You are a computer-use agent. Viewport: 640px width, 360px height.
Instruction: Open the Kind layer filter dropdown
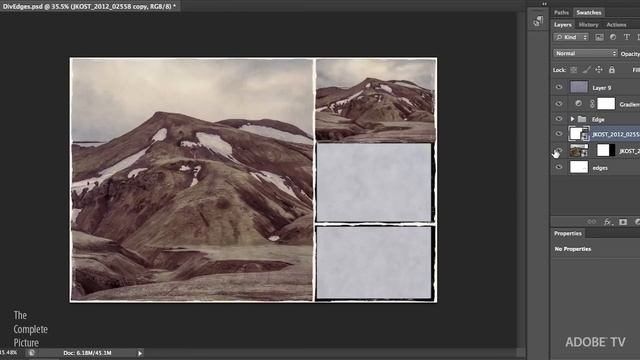tap(571, 37)
